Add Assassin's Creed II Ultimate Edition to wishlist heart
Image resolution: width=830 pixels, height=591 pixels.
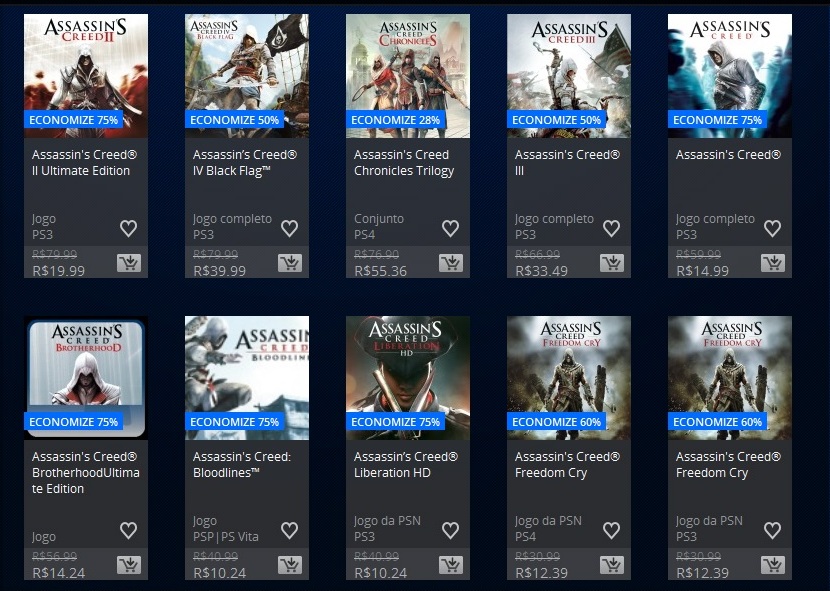coord(129,228)
